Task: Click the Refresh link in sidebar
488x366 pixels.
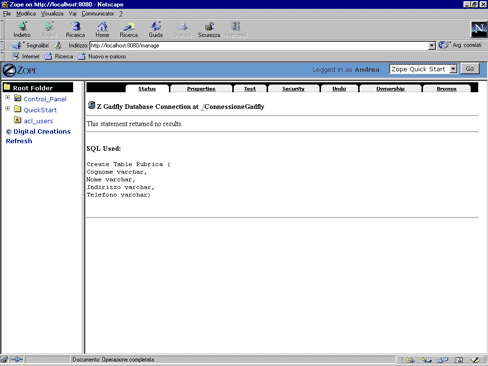Action: coord(19,141)
